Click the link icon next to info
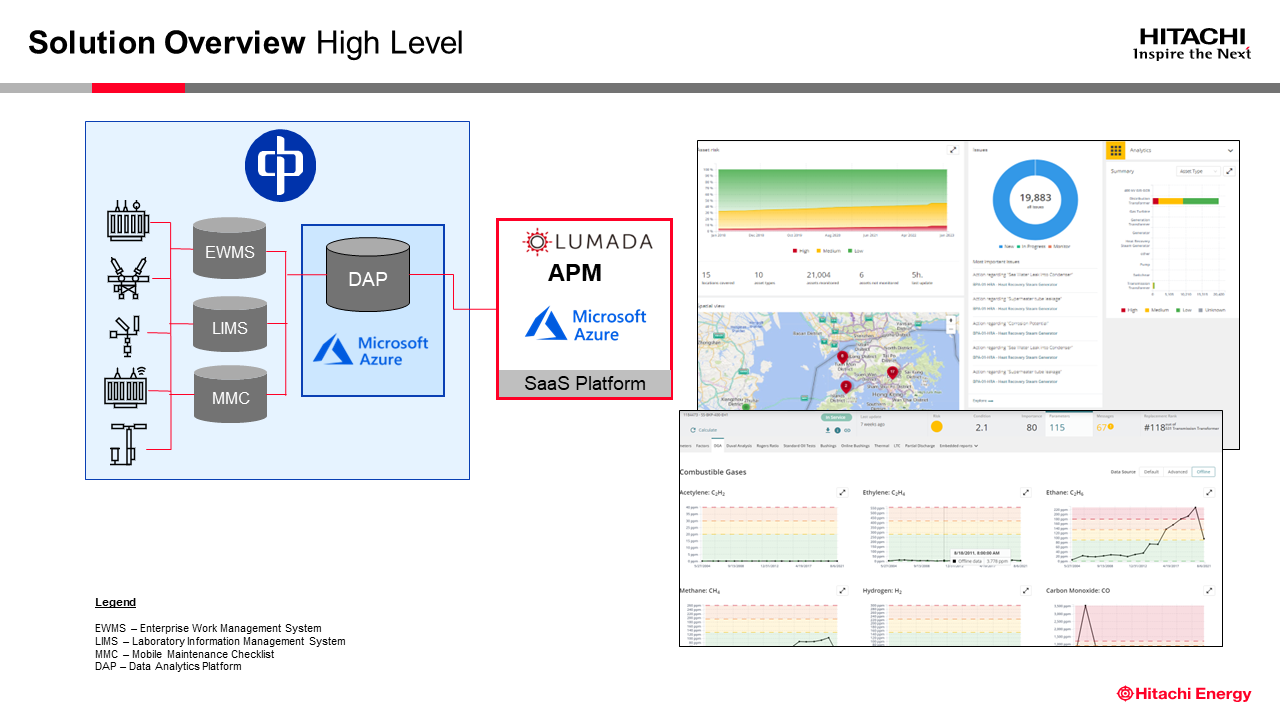This screenshot has width=1280, height=720. [x=847, y=430]
